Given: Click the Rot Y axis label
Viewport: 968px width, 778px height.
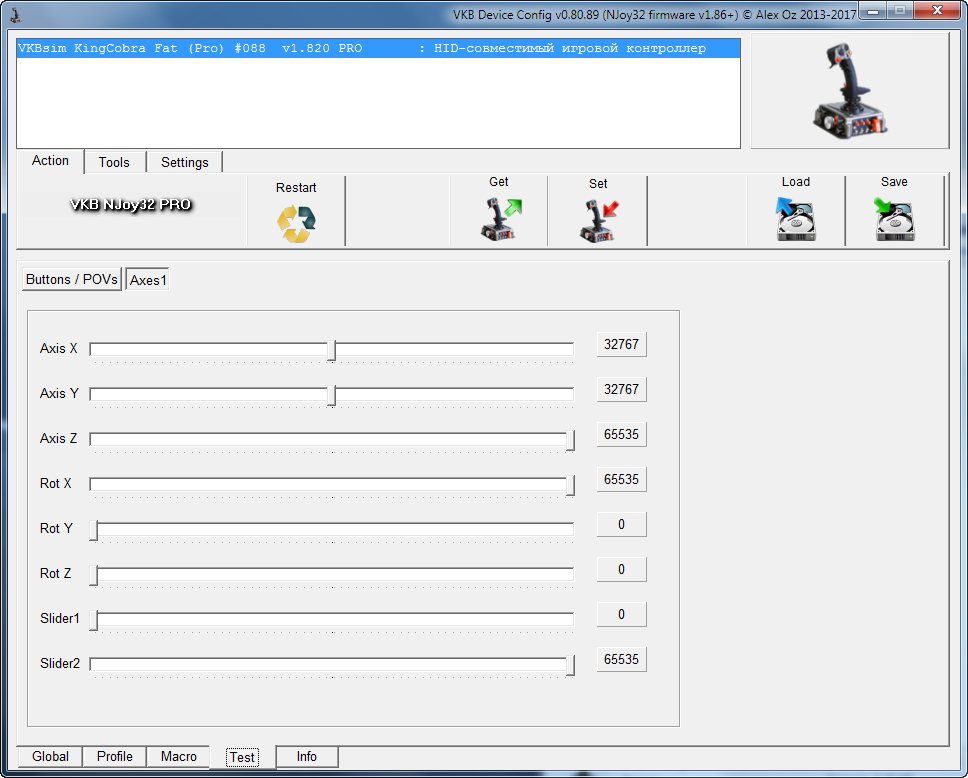Looking at the screenshot, I should coord(56,529).
